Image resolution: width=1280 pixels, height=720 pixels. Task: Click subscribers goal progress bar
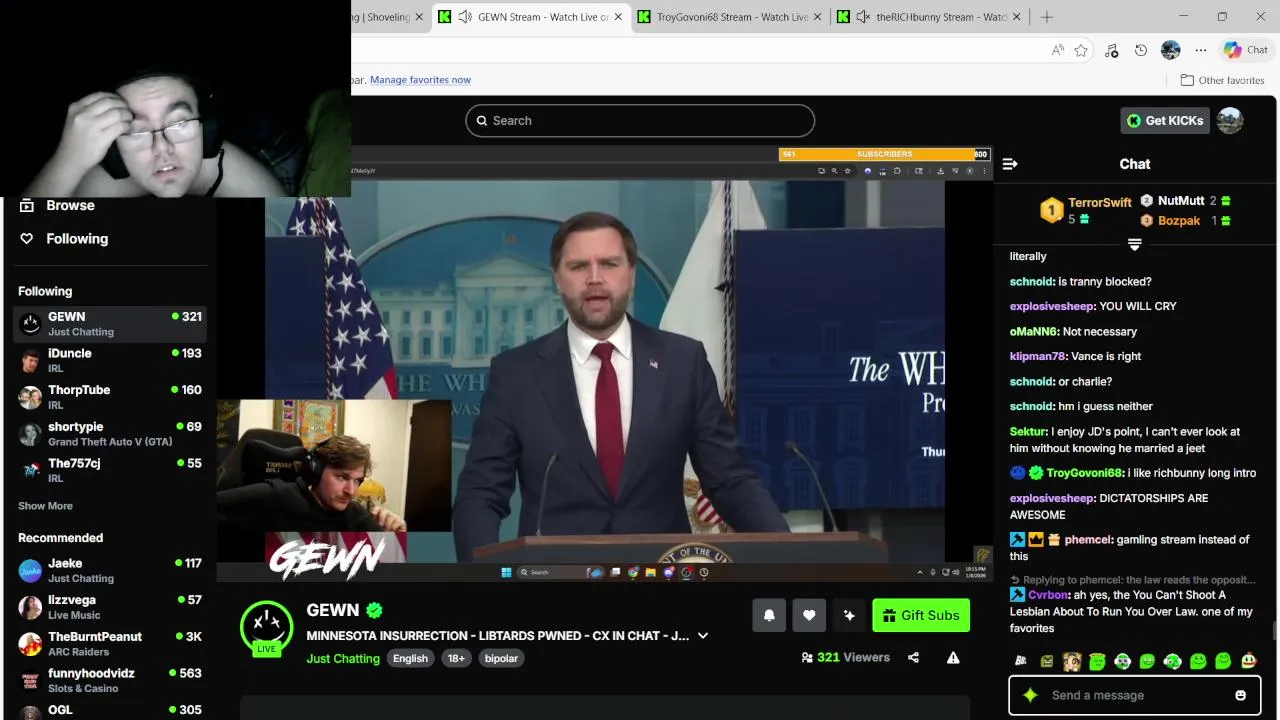click(x=884, y=154)
